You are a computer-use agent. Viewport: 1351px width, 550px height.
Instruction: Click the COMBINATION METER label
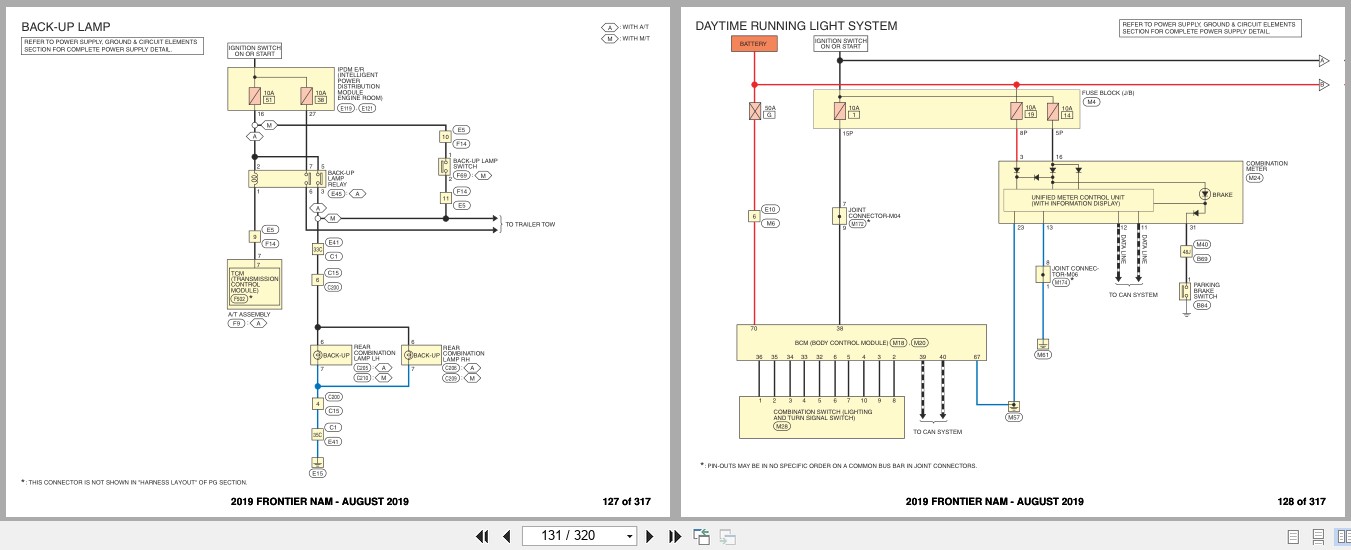coord(1266,166)
